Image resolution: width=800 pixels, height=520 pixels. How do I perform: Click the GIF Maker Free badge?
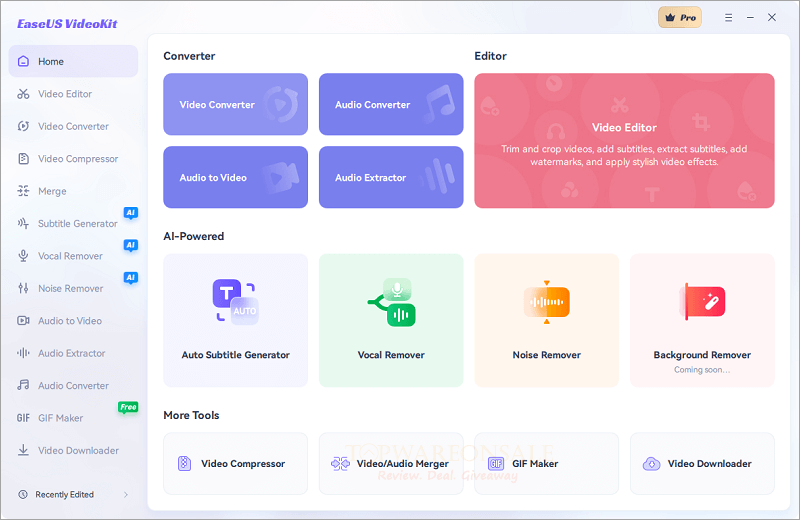(128, 407)
